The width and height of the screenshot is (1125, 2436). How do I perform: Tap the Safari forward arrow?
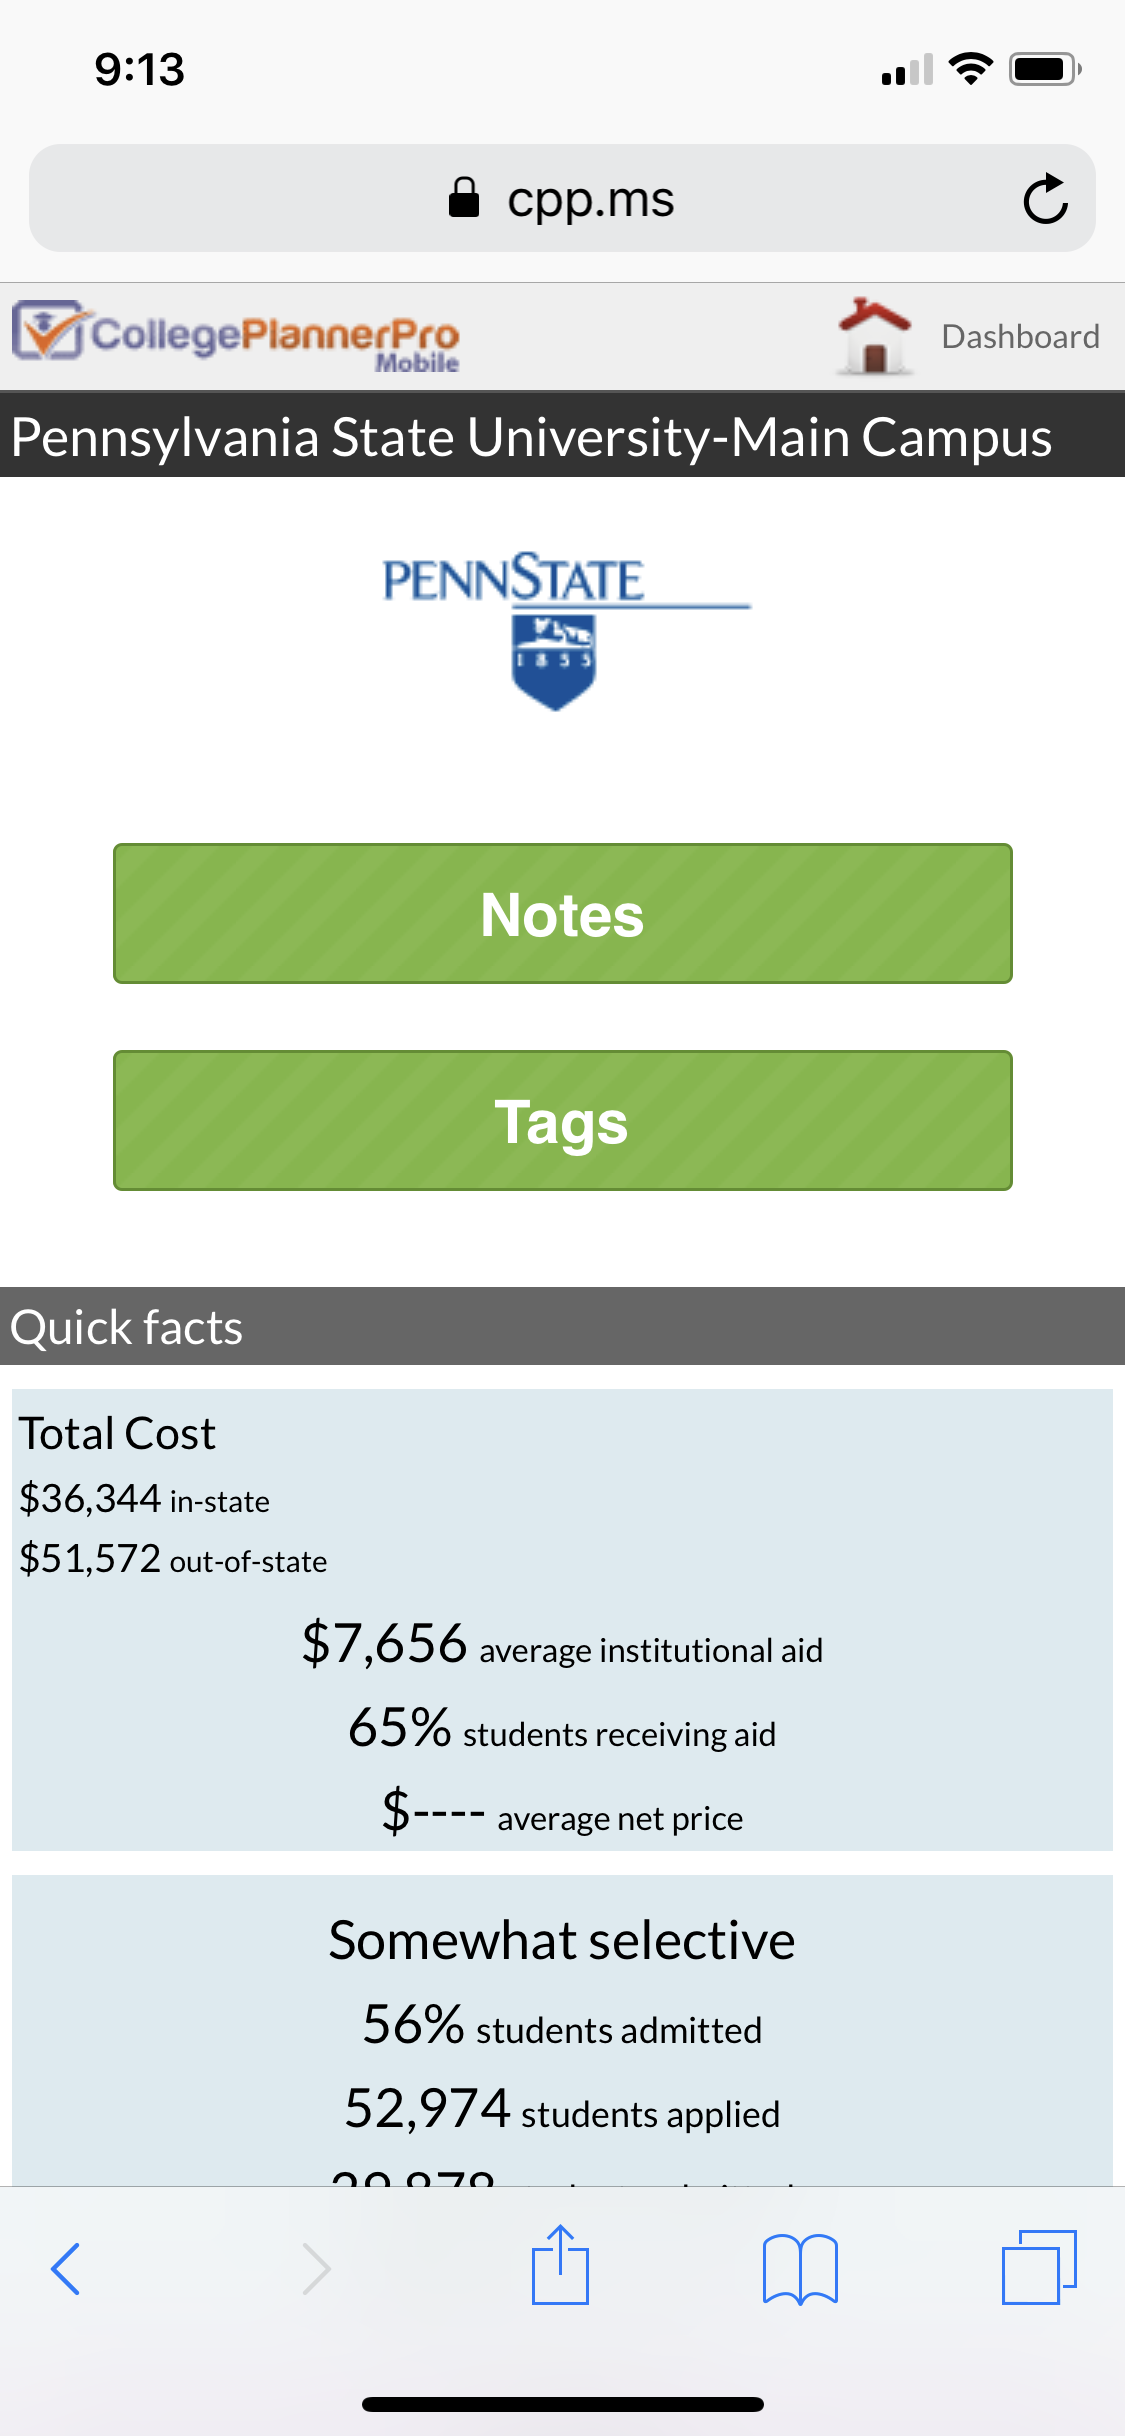coord(316,2269)
